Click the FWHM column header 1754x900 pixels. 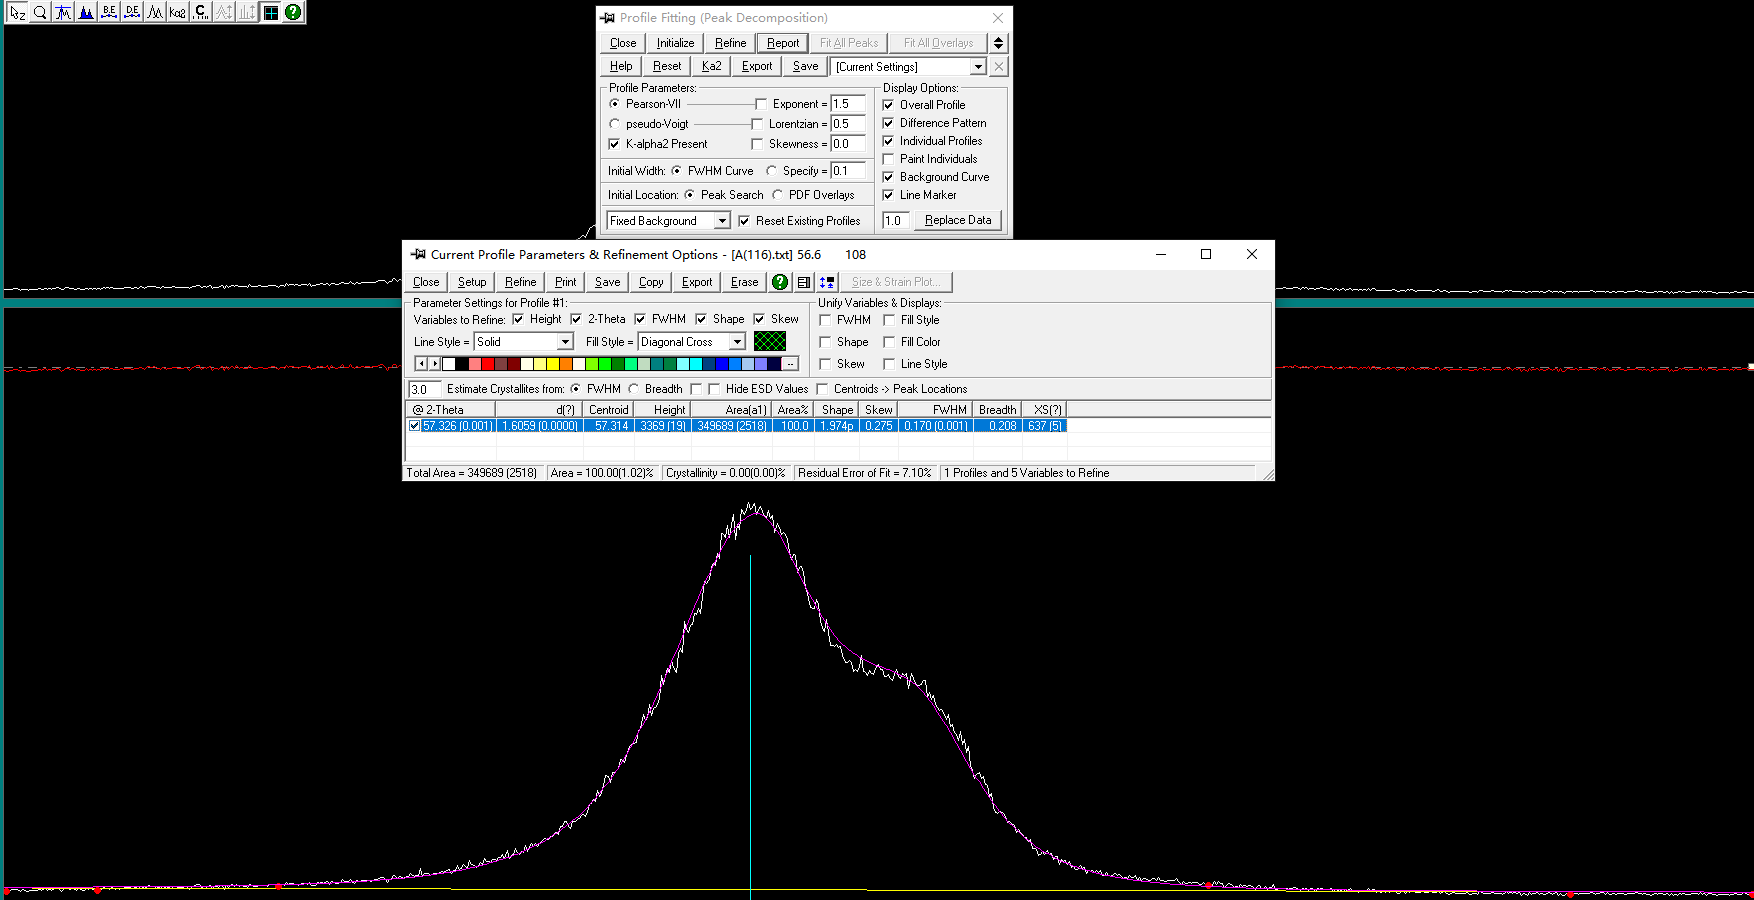935,410
